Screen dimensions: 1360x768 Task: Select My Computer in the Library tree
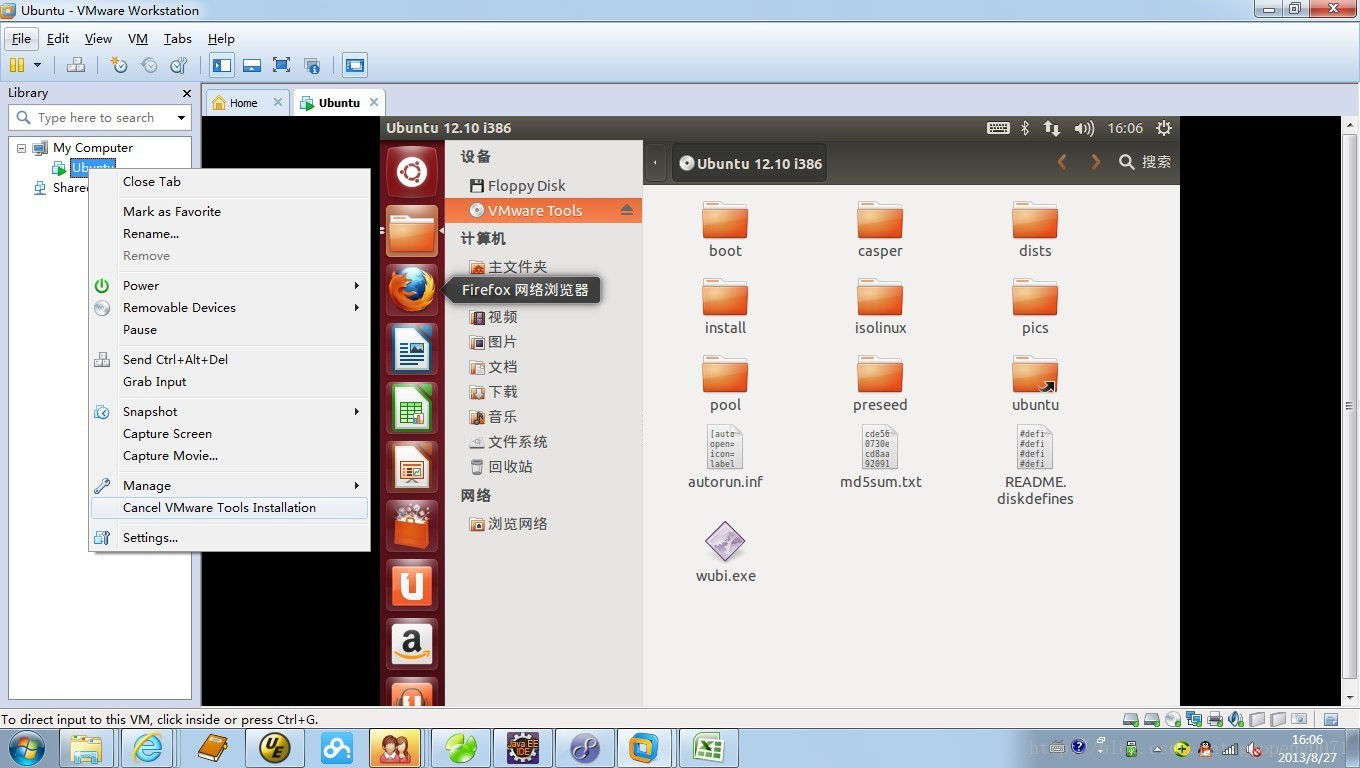click(x=92, y=147)
